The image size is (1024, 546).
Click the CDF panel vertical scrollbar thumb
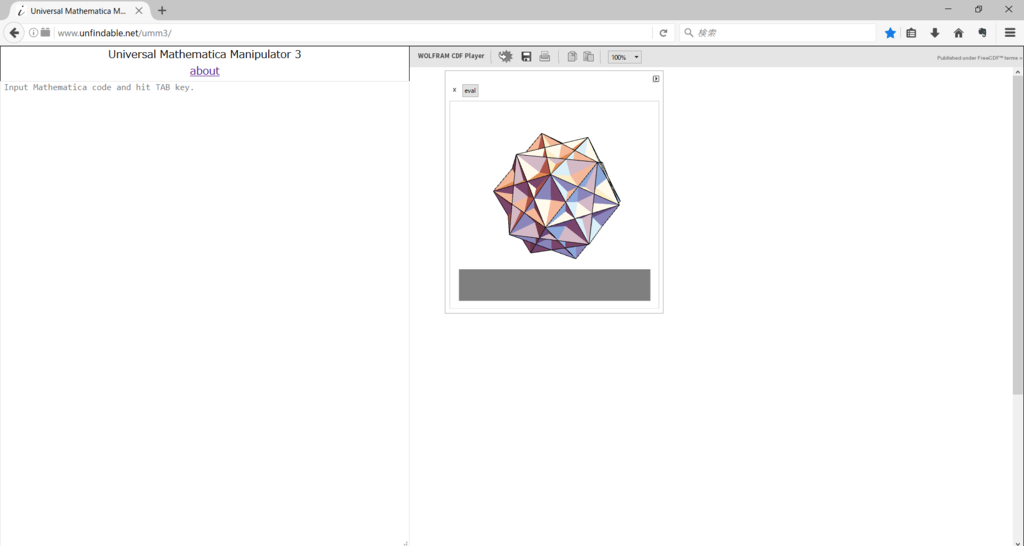pyautogui.click(x=1018, y=235)
